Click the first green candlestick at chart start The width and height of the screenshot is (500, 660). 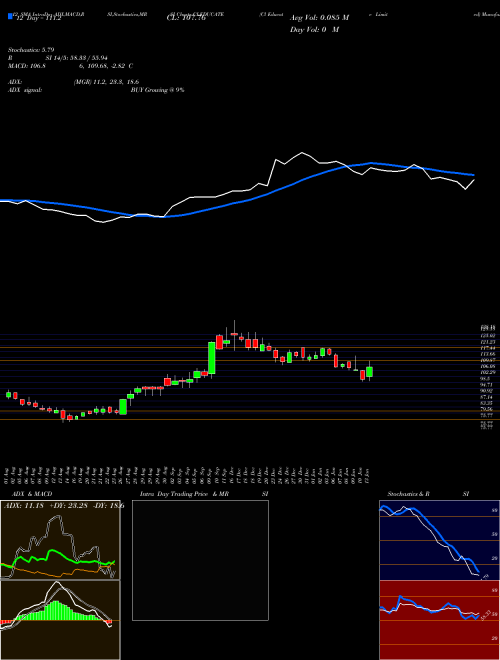click(8, 394)
